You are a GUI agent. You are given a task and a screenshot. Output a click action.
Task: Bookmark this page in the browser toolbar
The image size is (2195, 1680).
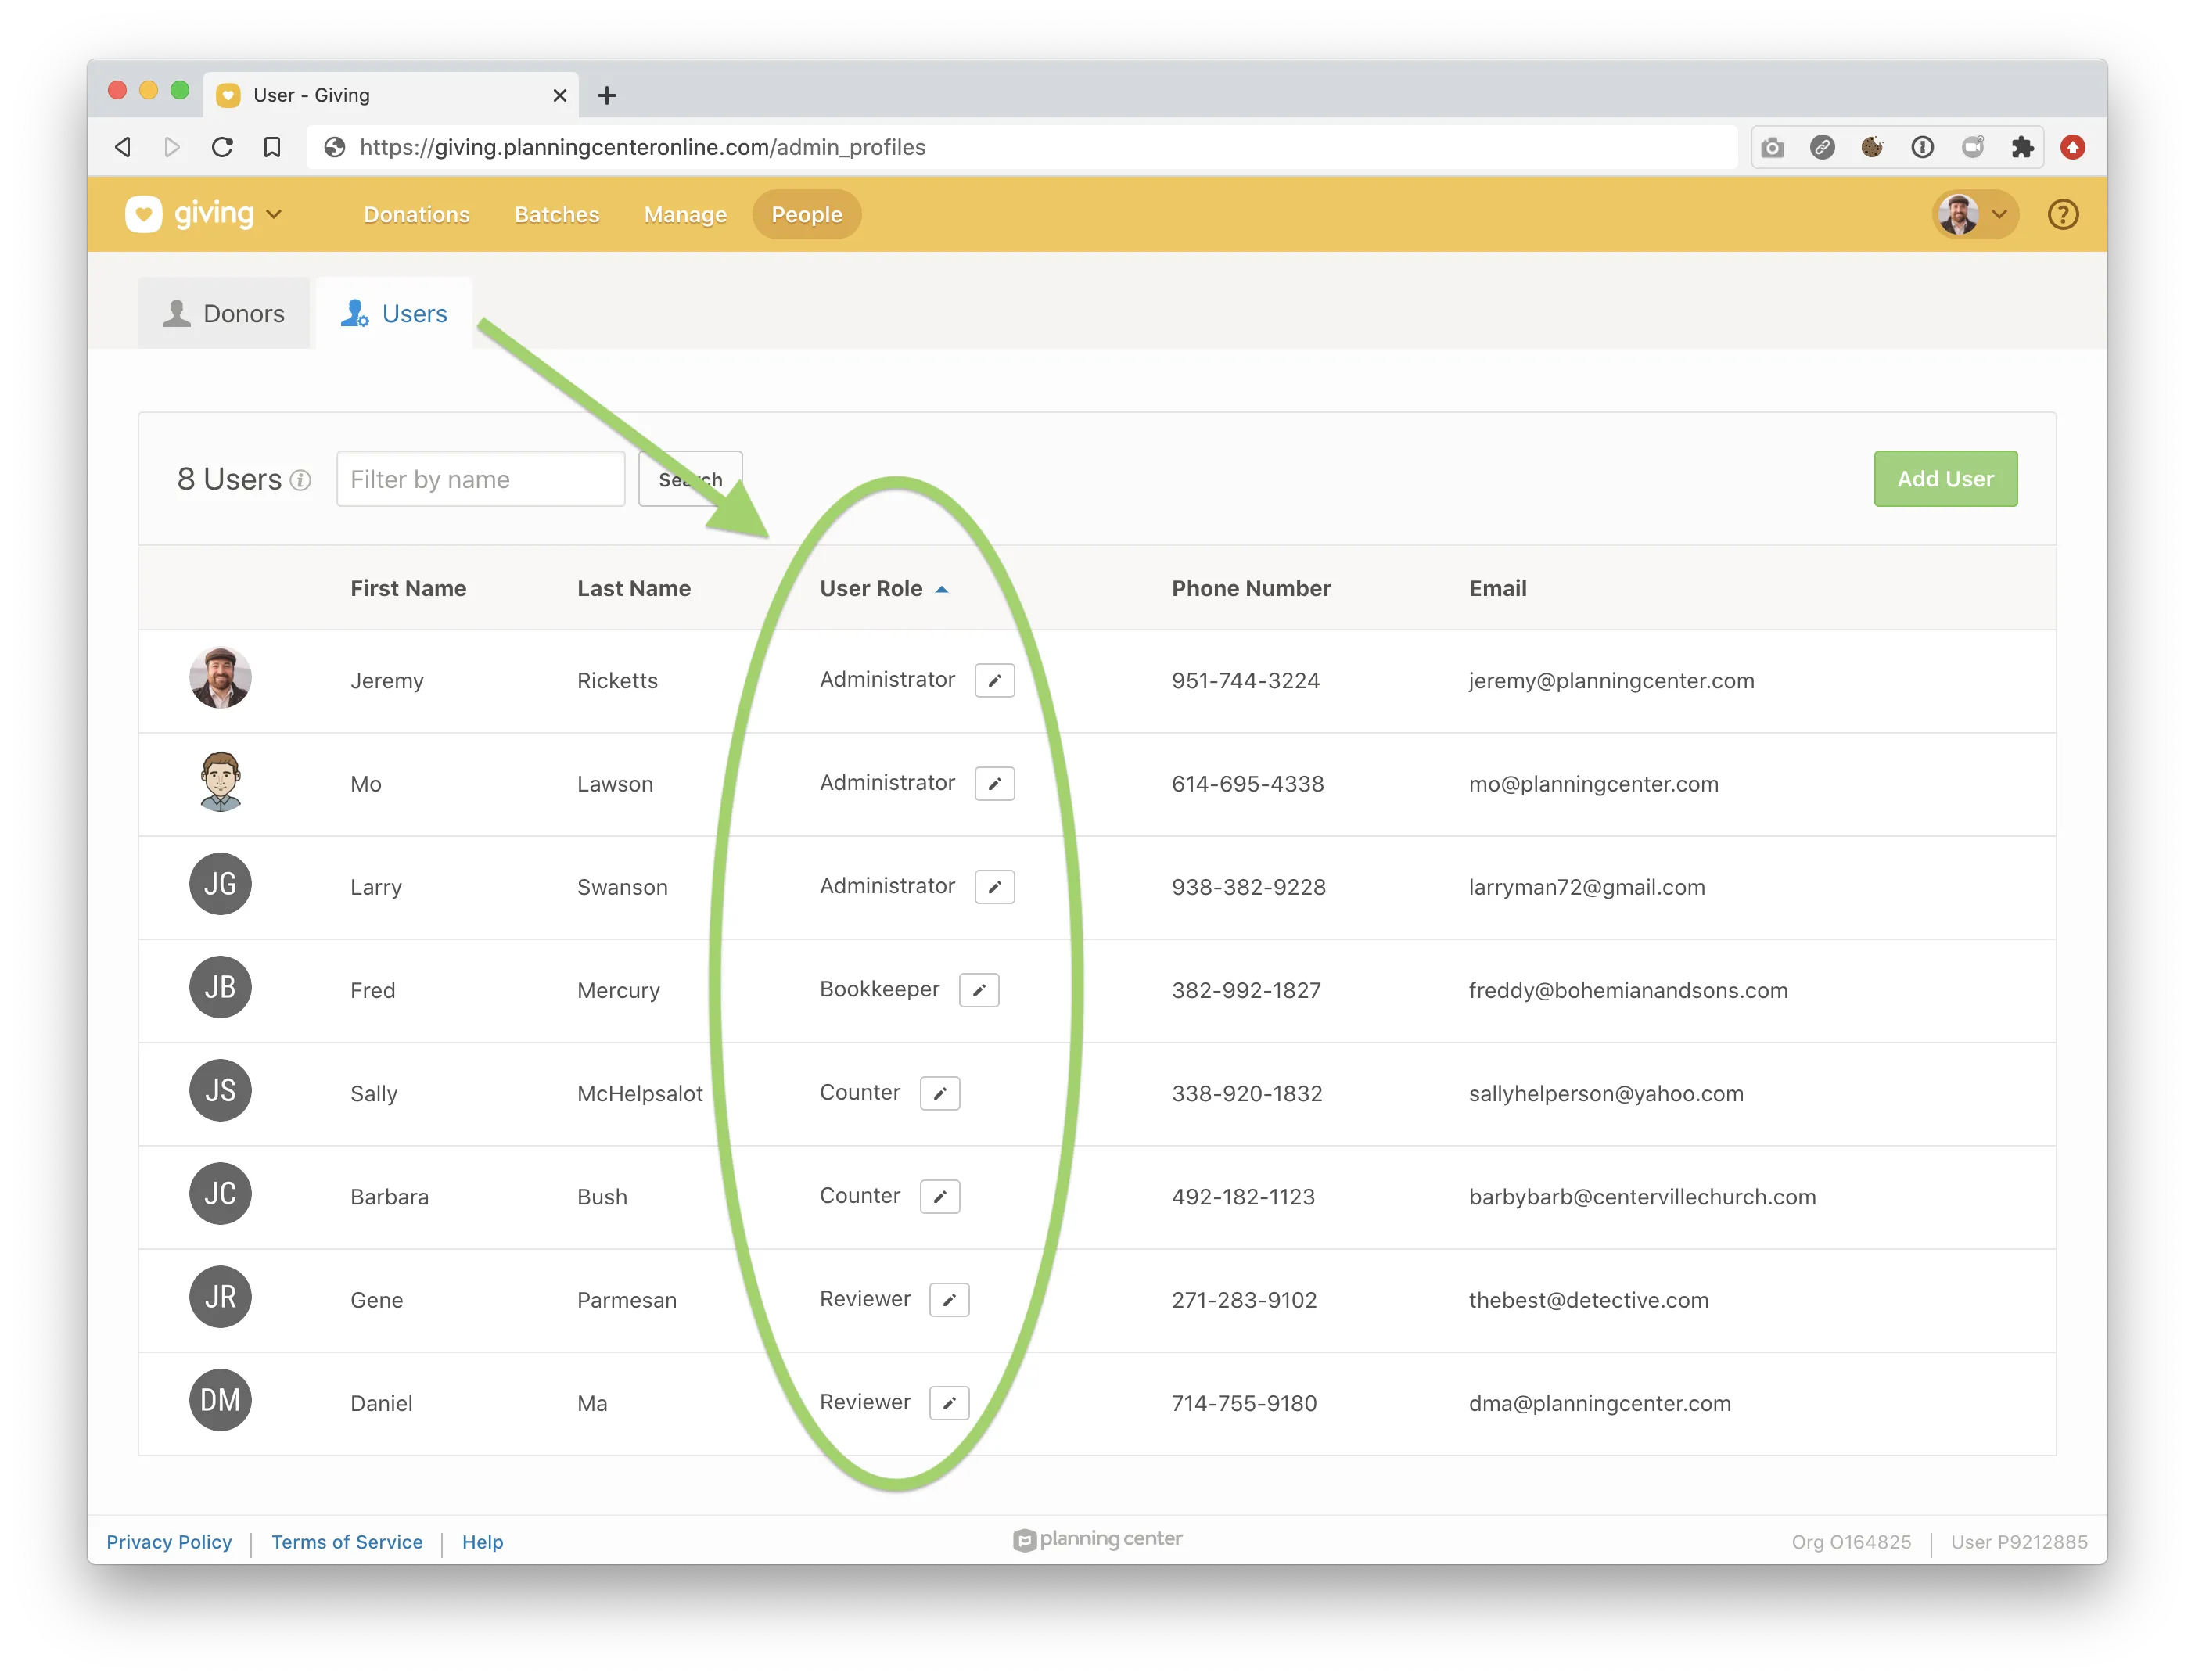click(x=272, y=147)
